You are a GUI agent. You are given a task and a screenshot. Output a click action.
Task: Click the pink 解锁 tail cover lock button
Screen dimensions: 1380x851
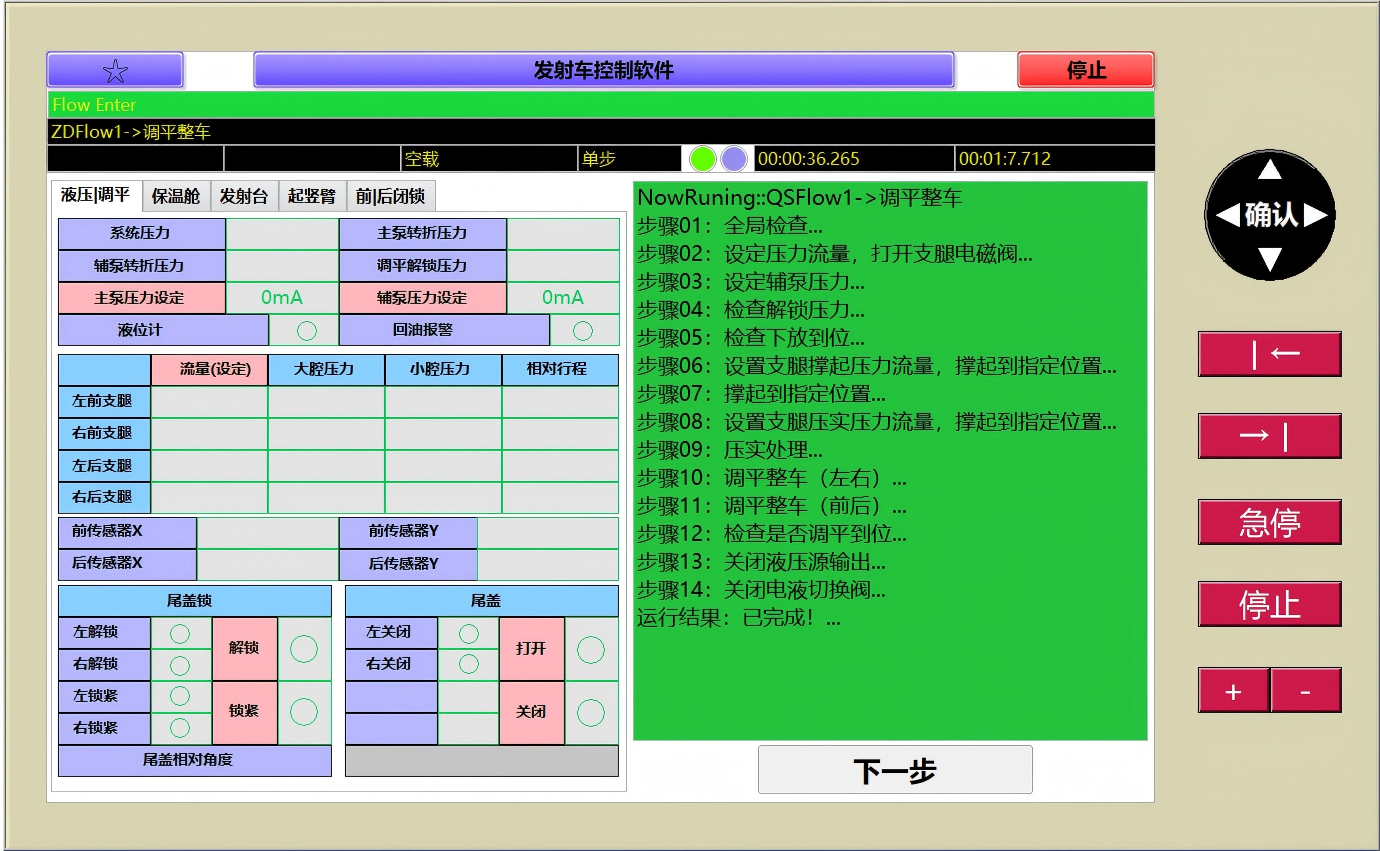click(x=244, y=648)
